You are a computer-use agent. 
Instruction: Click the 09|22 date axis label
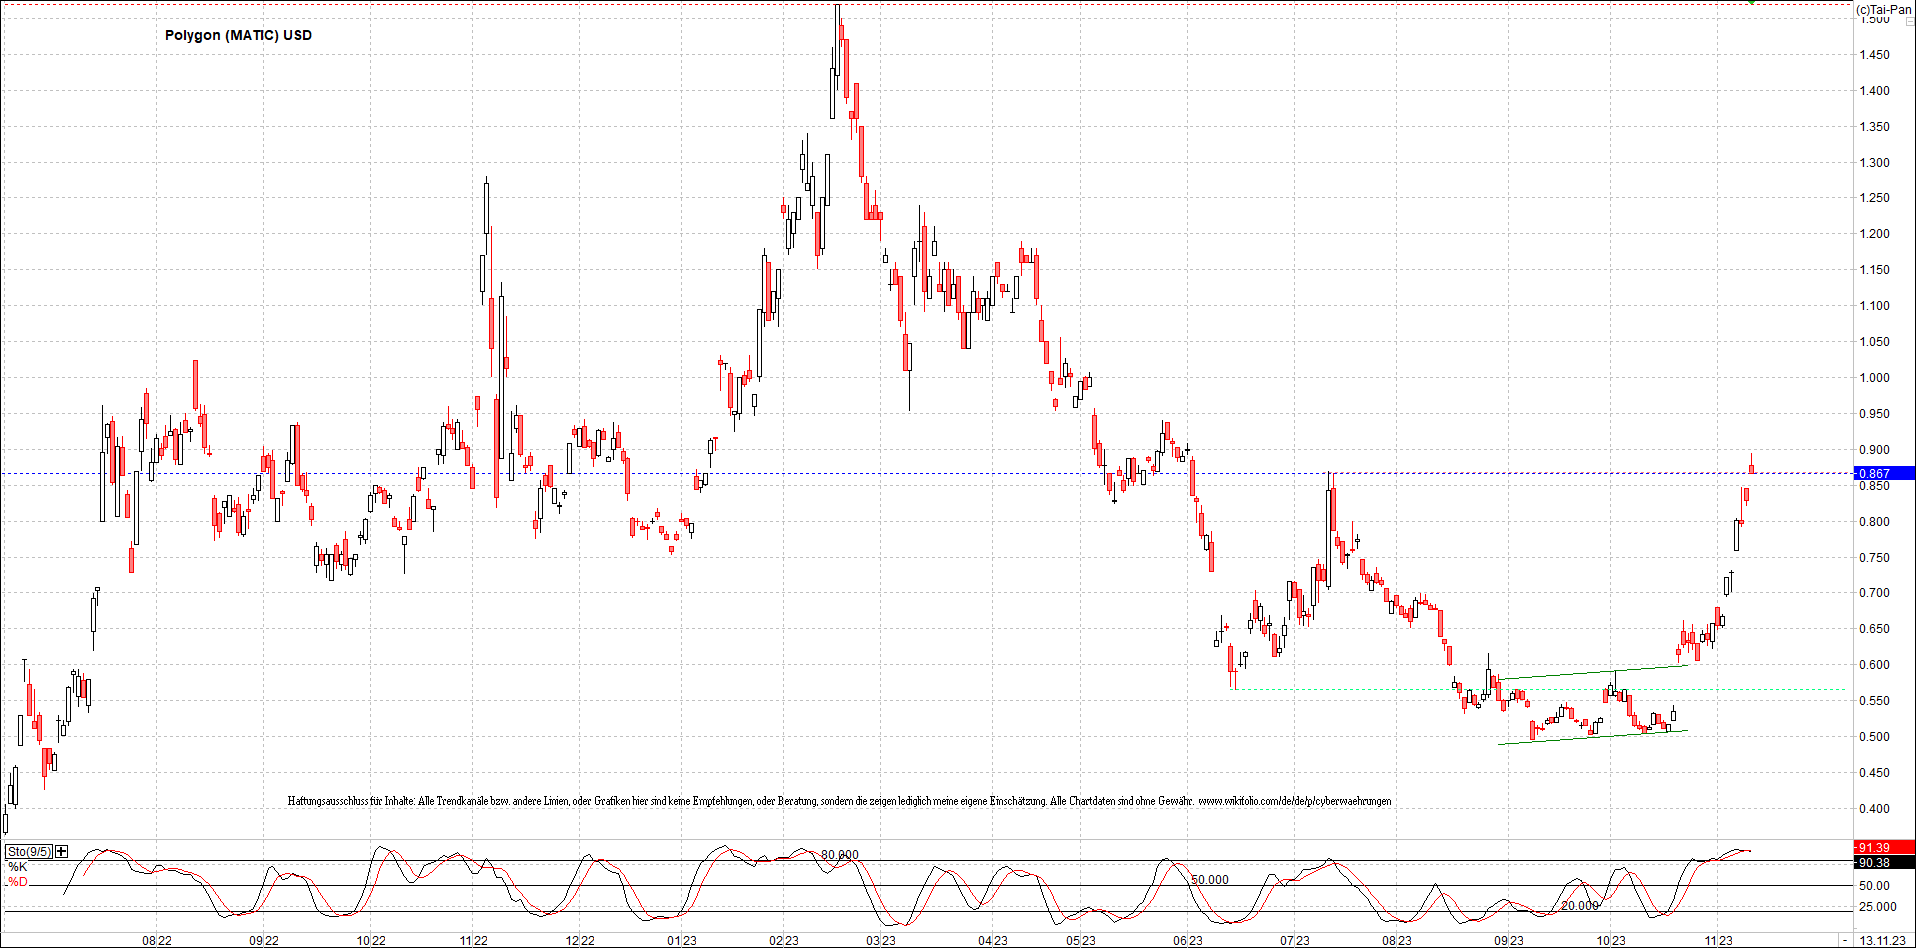click(264, 940)
